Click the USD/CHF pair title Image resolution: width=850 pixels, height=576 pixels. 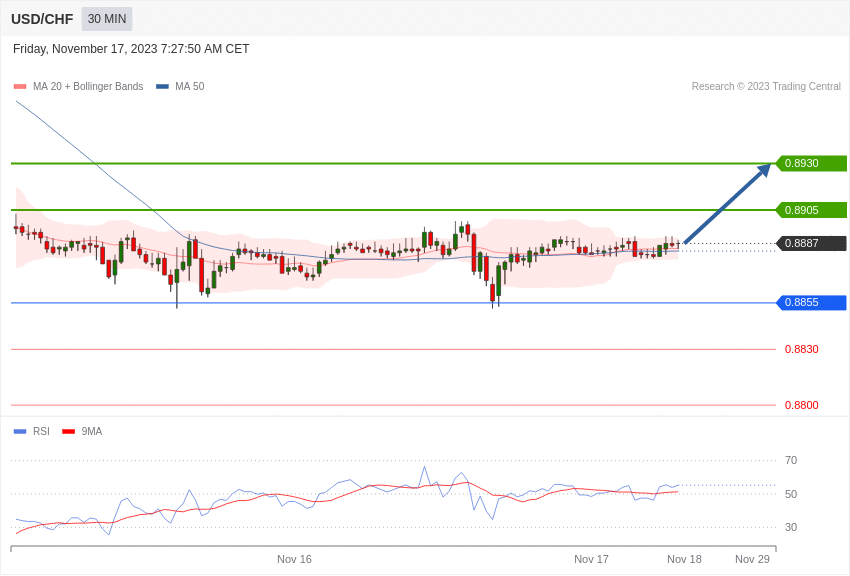42,20
